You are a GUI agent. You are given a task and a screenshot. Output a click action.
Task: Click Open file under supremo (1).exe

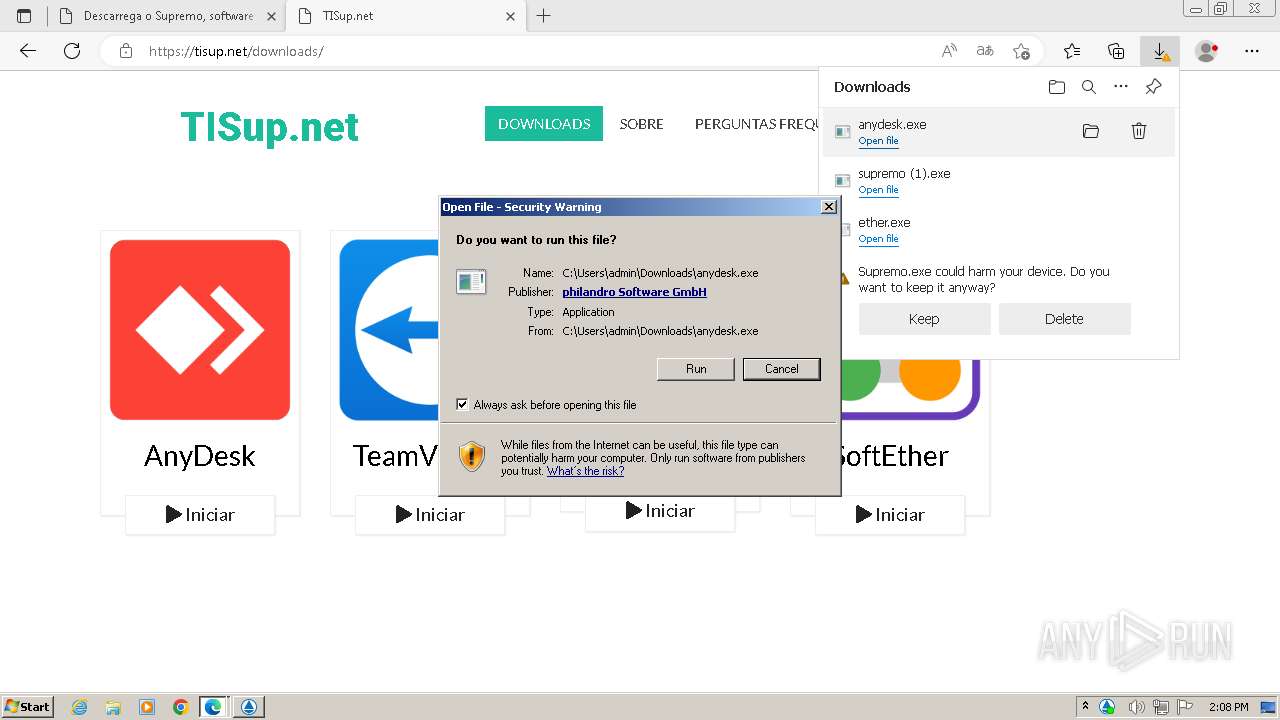pyautogui.click(x=878, y=190)
